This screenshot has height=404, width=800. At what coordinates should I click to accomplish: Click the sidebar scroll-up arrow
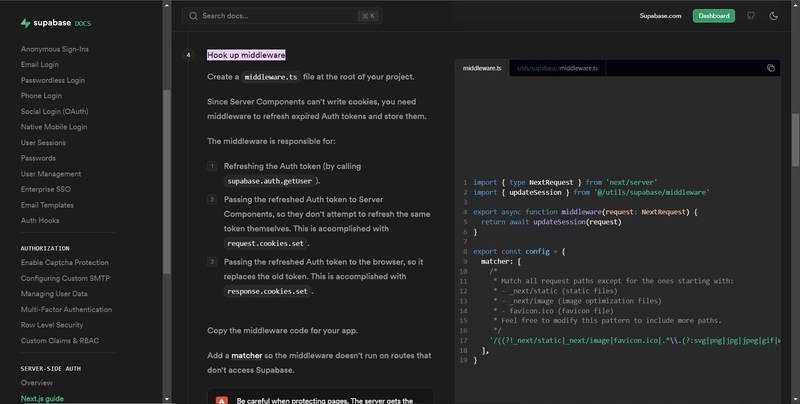coord(166,5)
